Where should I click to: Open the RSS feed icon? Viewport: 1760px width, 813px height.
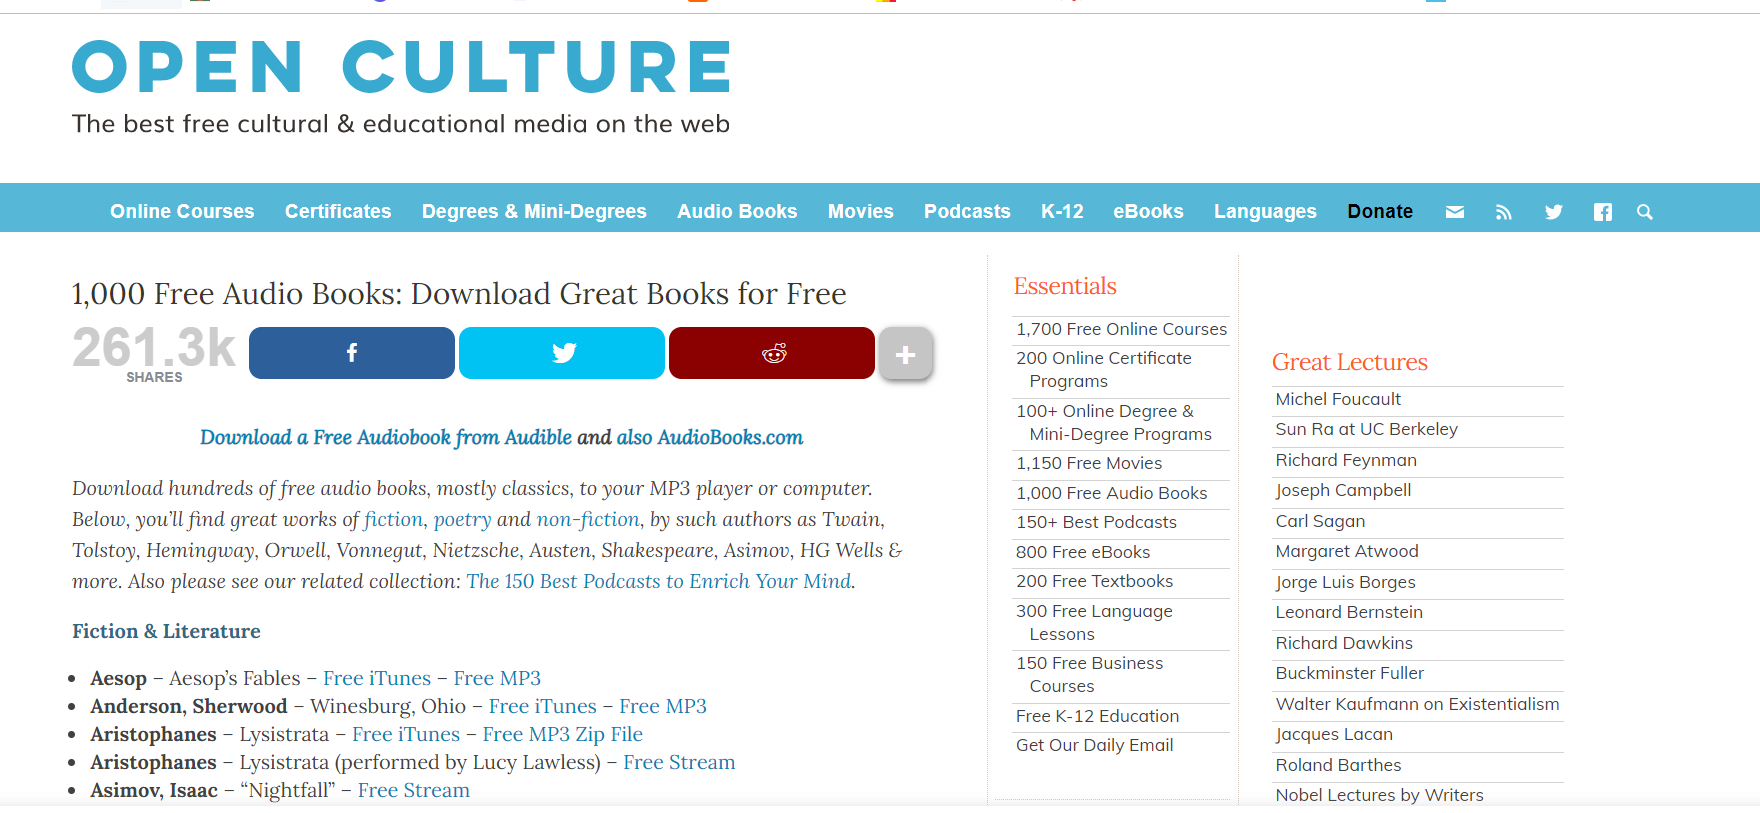click(1503, 212)
